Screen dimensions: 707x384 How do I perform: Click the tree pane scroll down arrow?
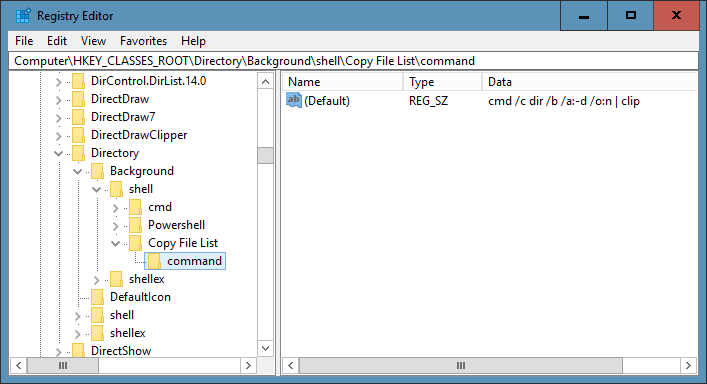tap(266, 348)
